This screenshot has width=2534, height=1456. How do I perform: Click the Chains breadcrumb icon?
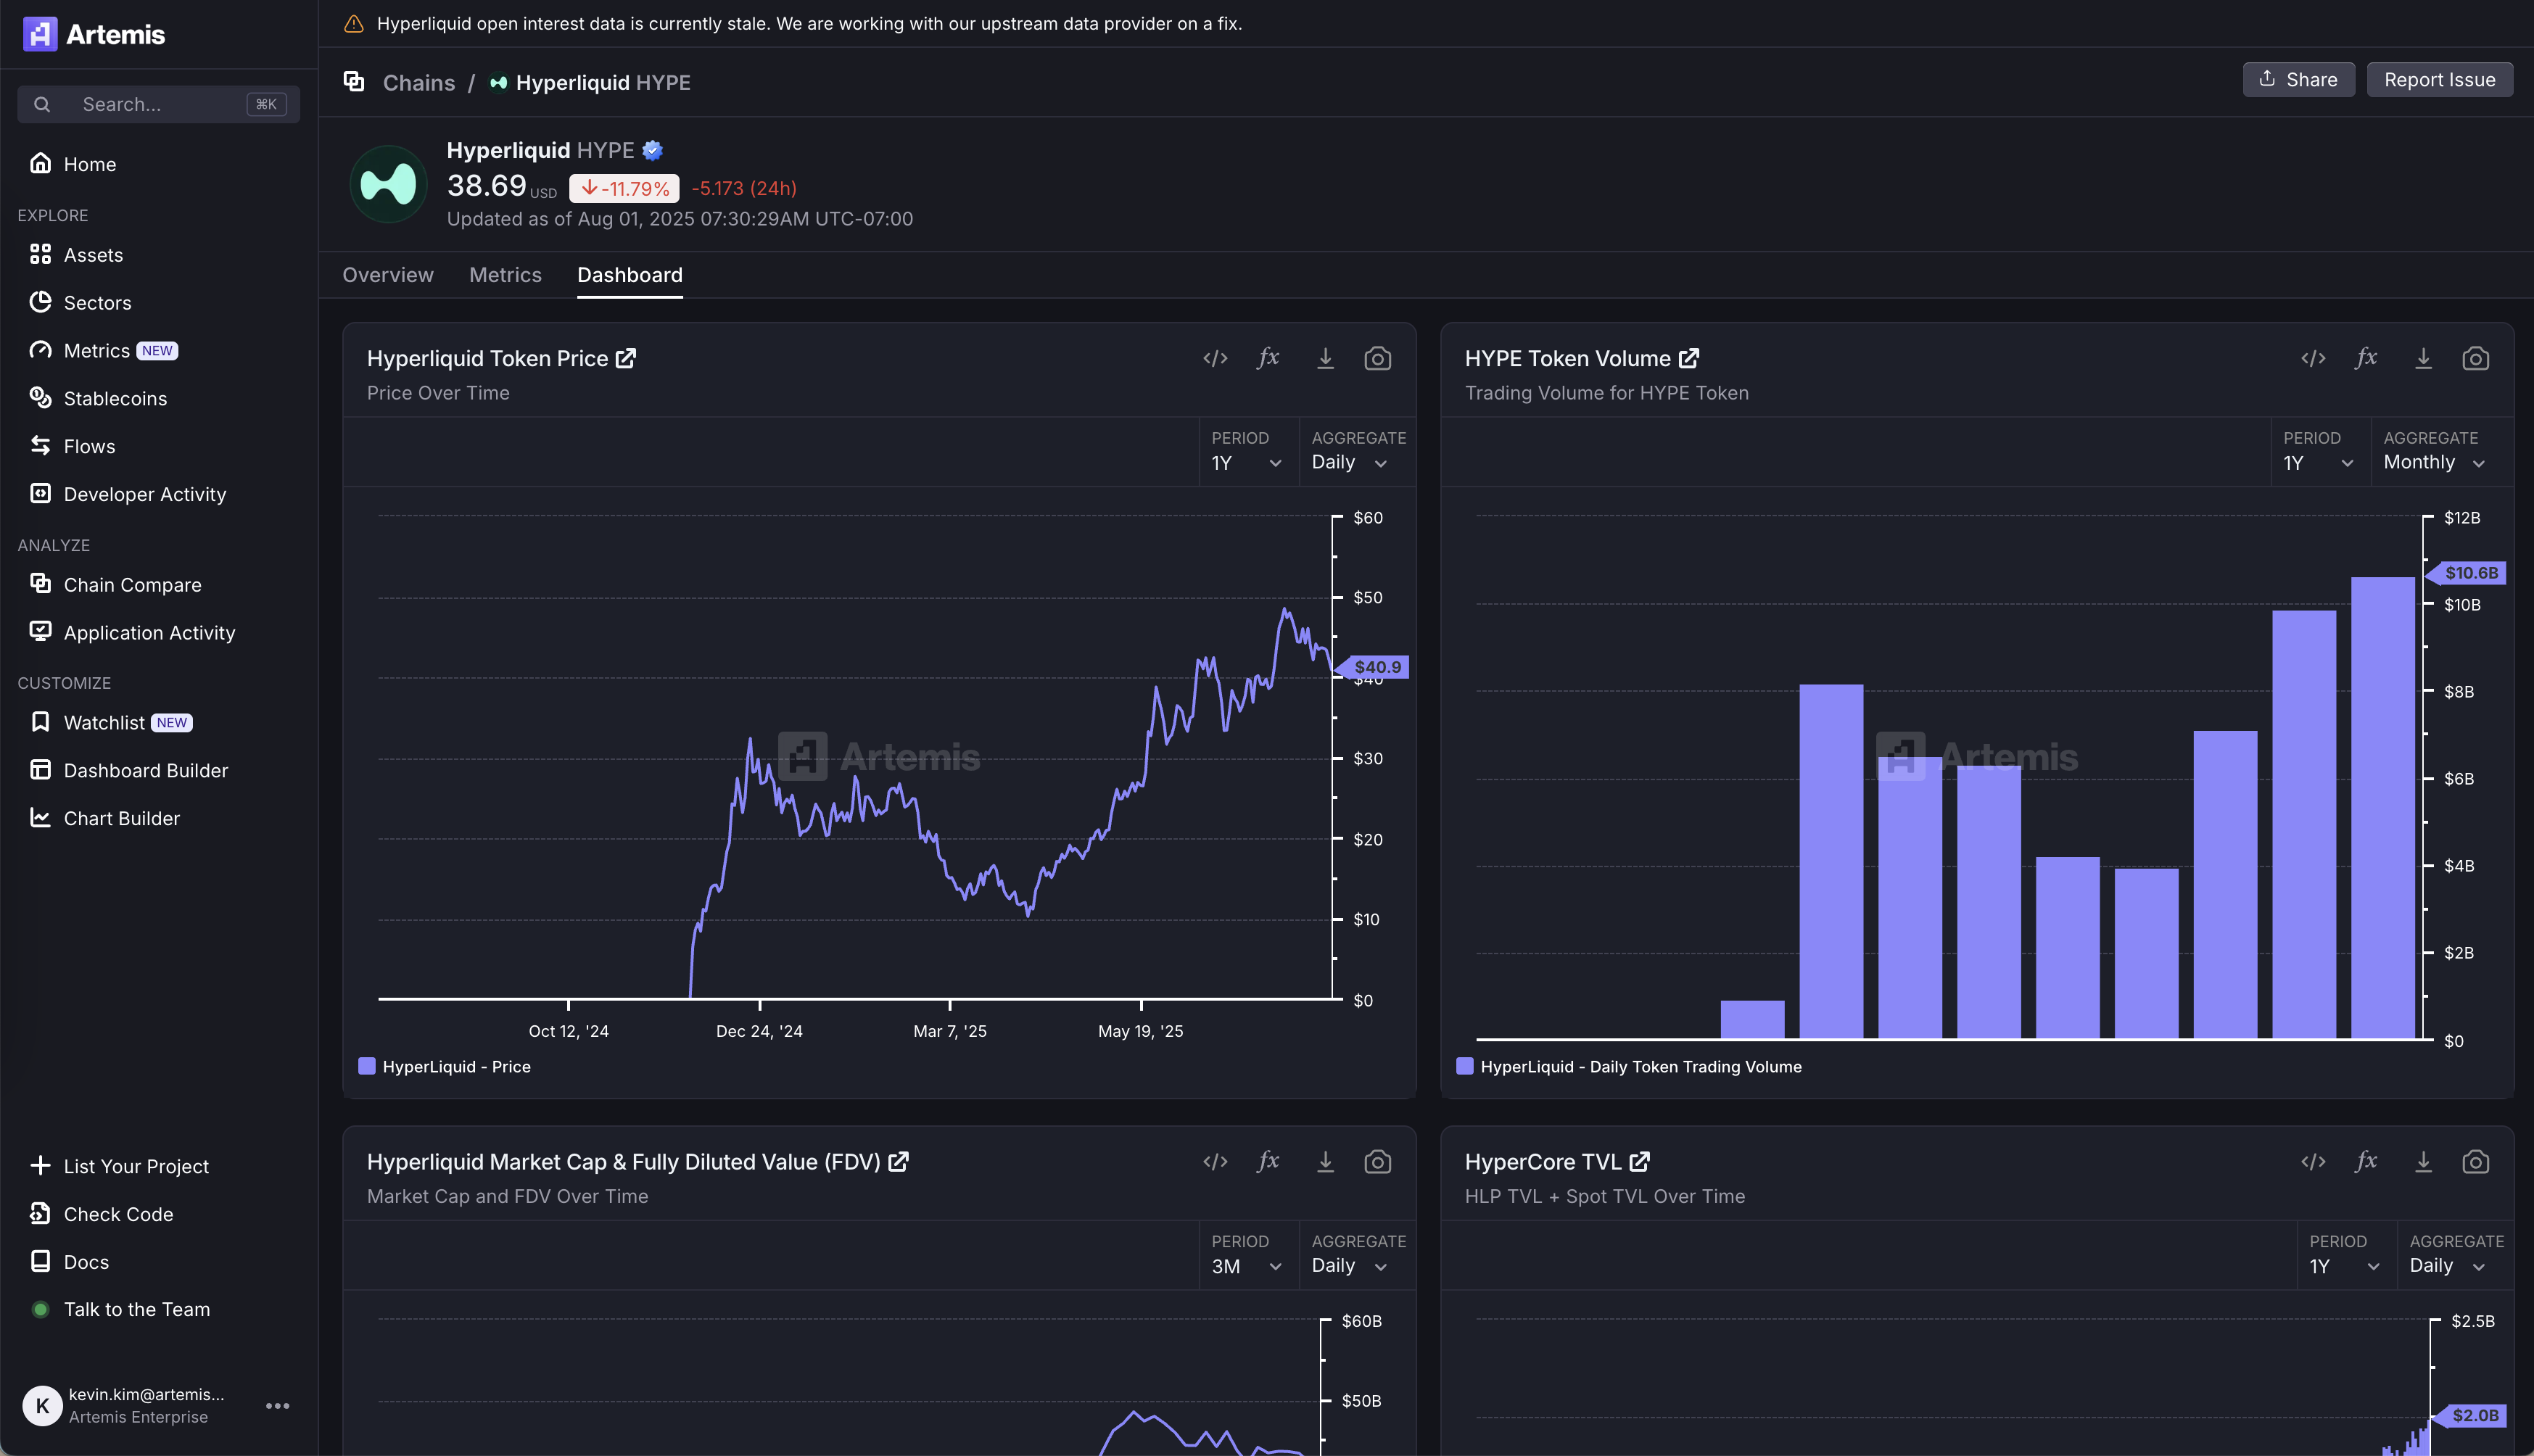click(354, 81)
